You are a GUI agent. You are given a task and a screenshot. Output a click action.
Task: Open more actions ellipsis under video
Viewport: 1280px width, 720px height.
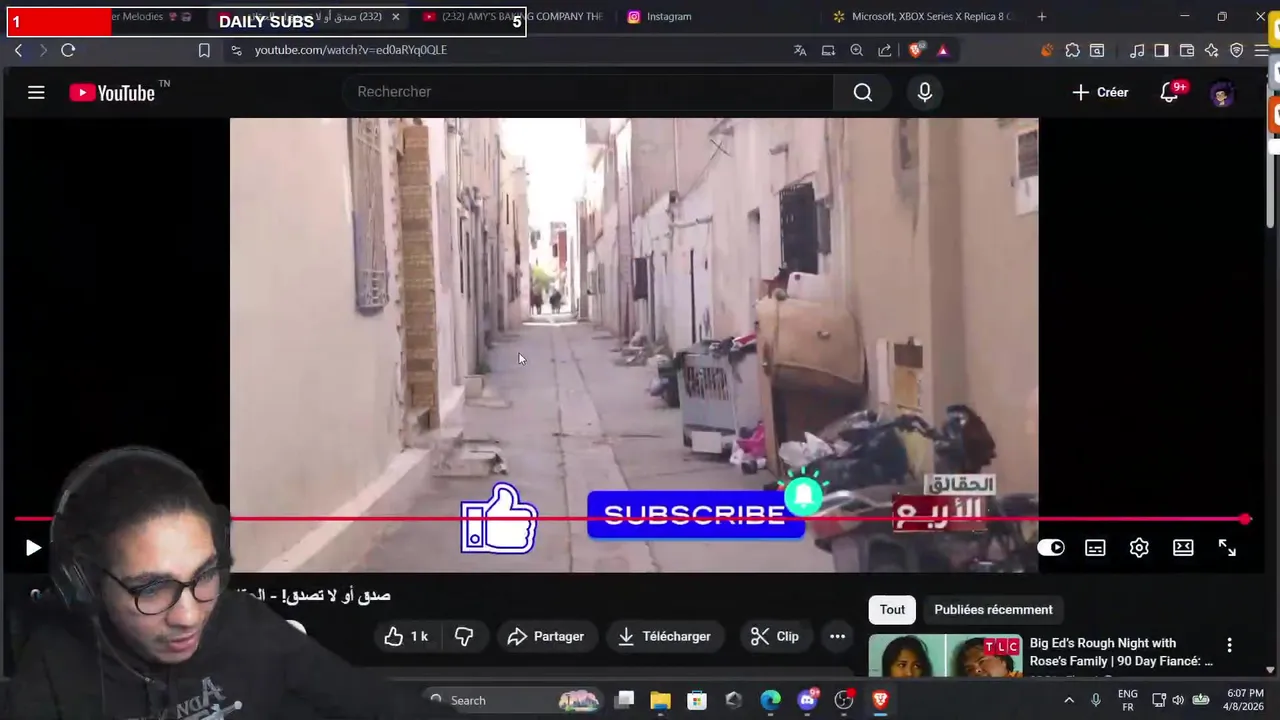[838, 636]
